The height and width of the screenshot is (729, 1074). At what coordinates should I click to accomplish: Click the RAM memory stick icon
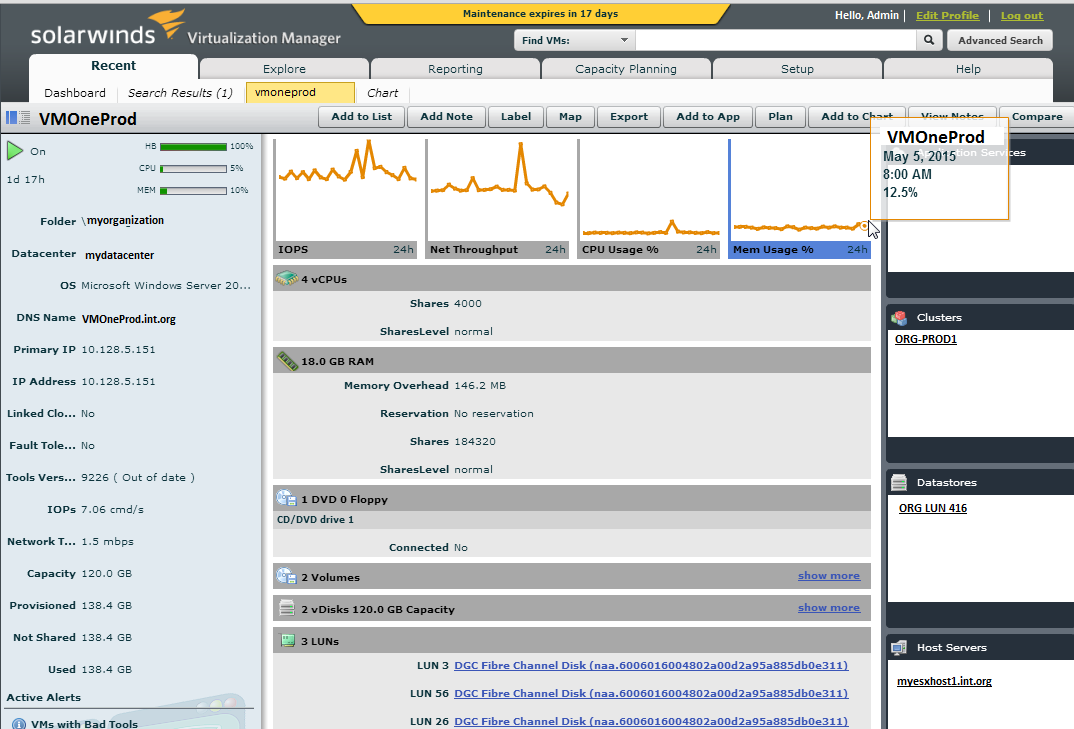286,361
